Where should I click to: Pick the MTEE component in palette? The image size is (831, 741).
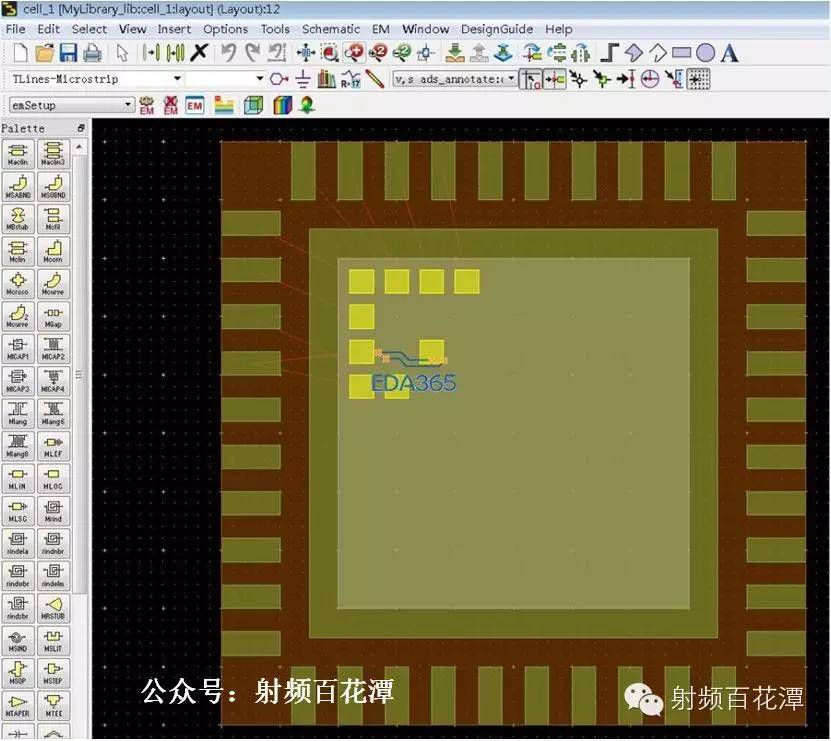click(x=54, y=705)
